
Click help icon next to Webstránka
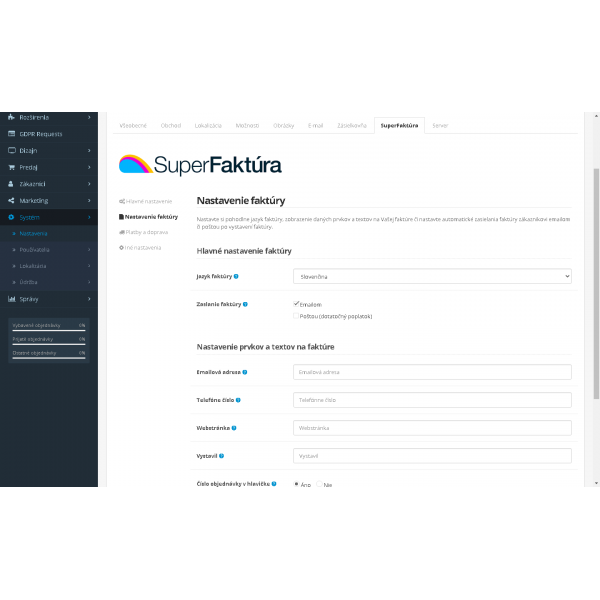pyautogui.click(x=234, y=428)
